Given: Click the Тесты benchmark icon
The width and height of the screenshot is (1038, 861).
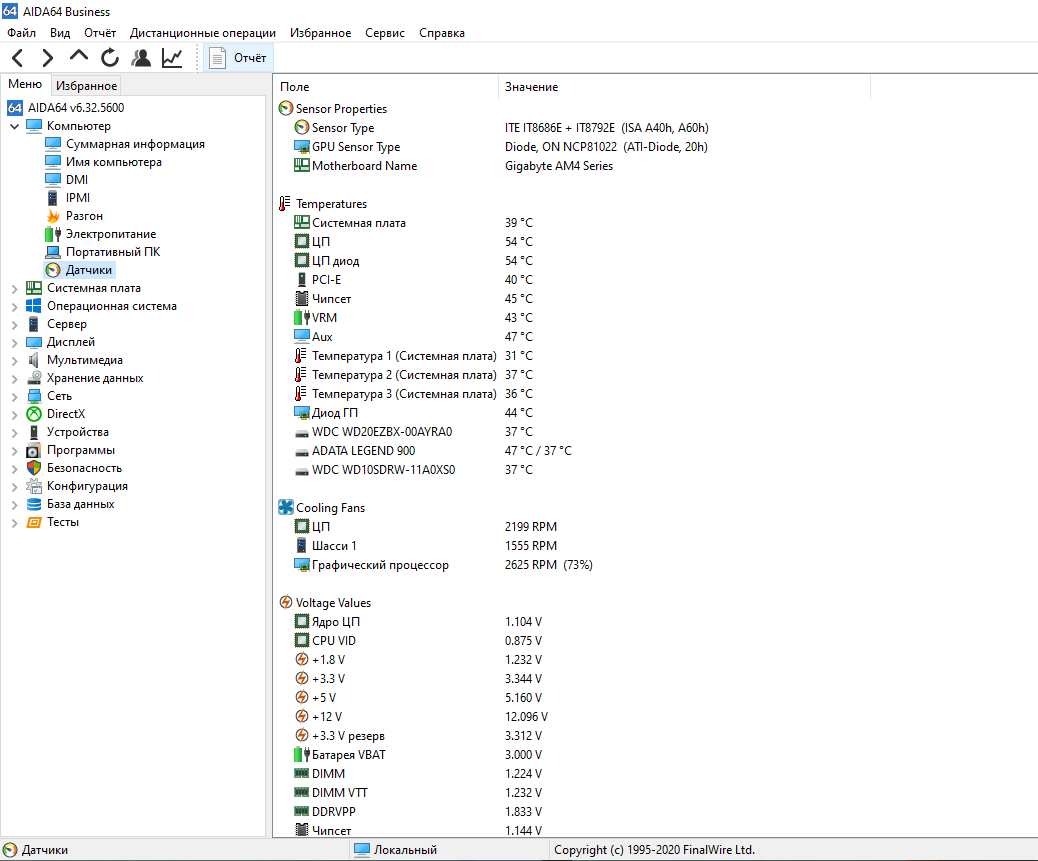Looking at the screenshot, I should (34, 522).
